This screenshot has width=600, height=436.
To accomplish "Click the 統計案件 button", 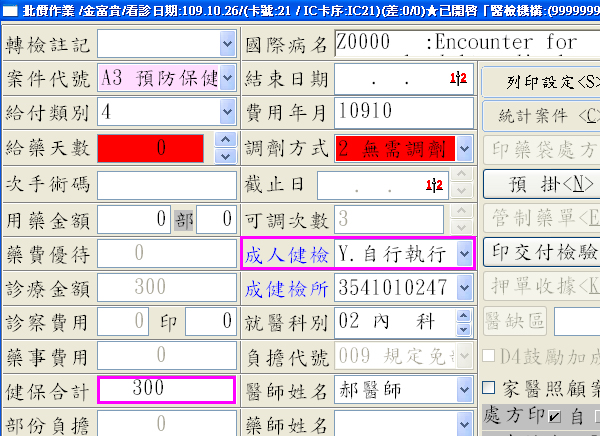I will 540,114.
